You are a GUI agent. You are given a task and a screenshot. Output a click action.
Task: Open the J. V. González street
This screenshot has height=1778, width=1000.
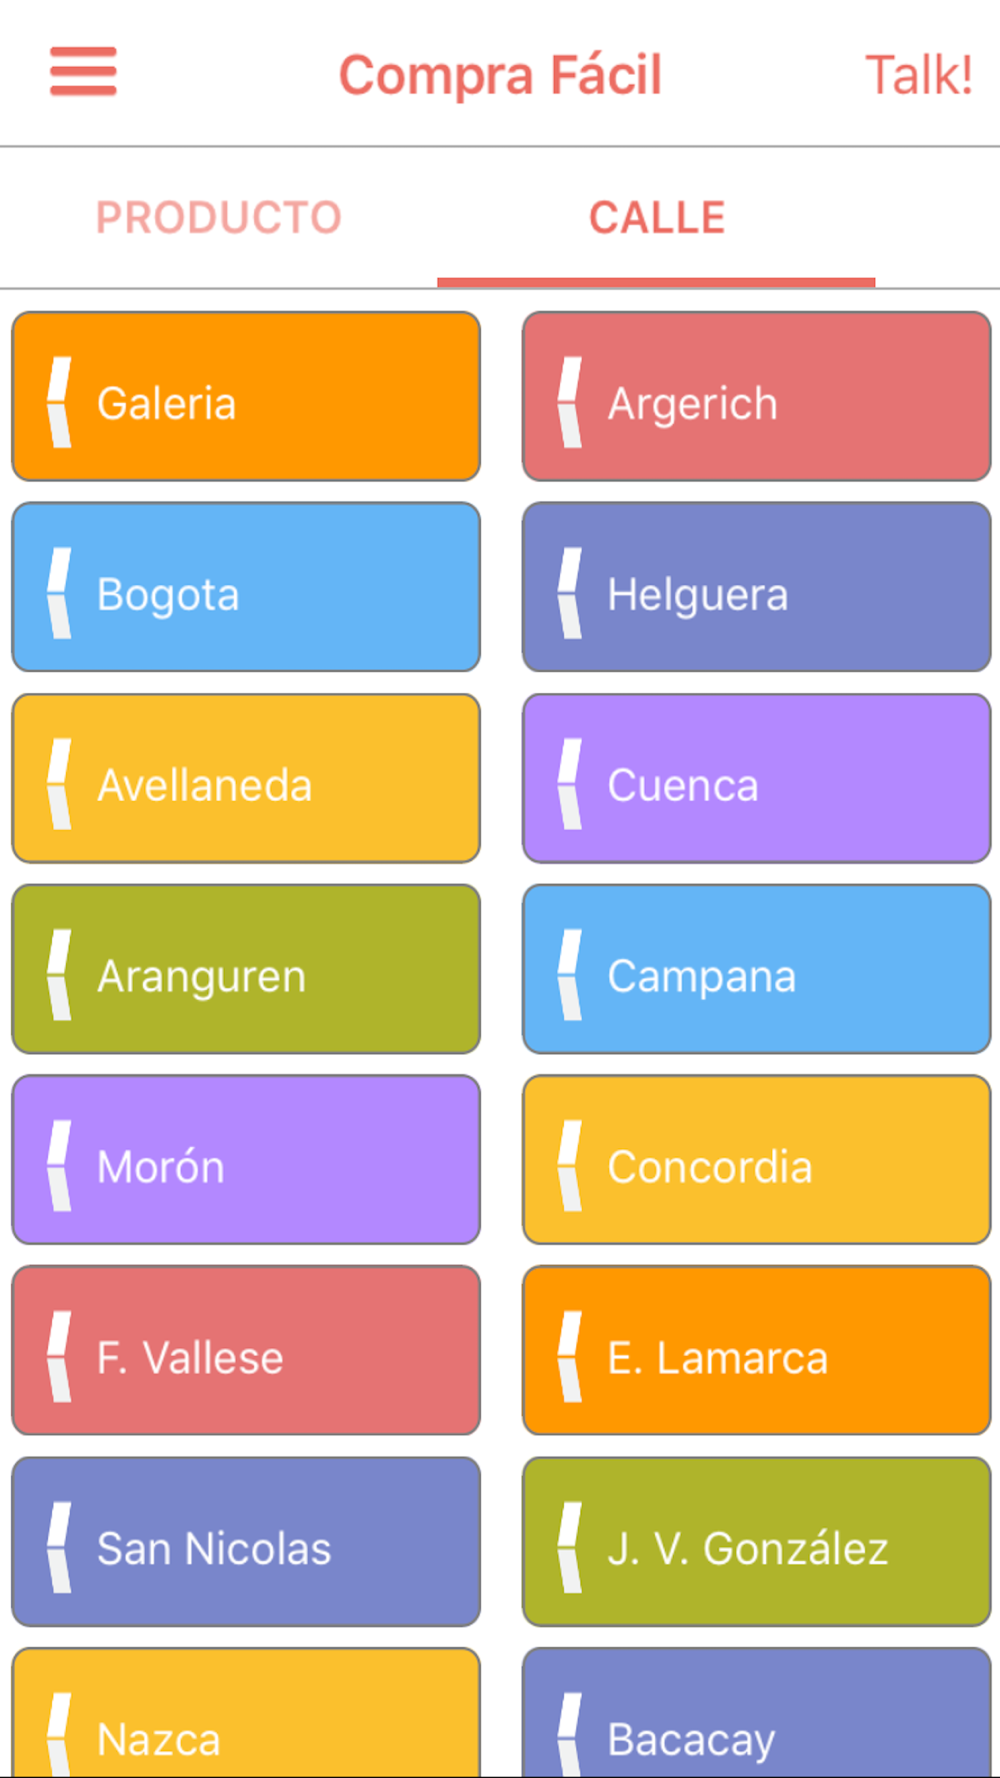[757, 1542]
